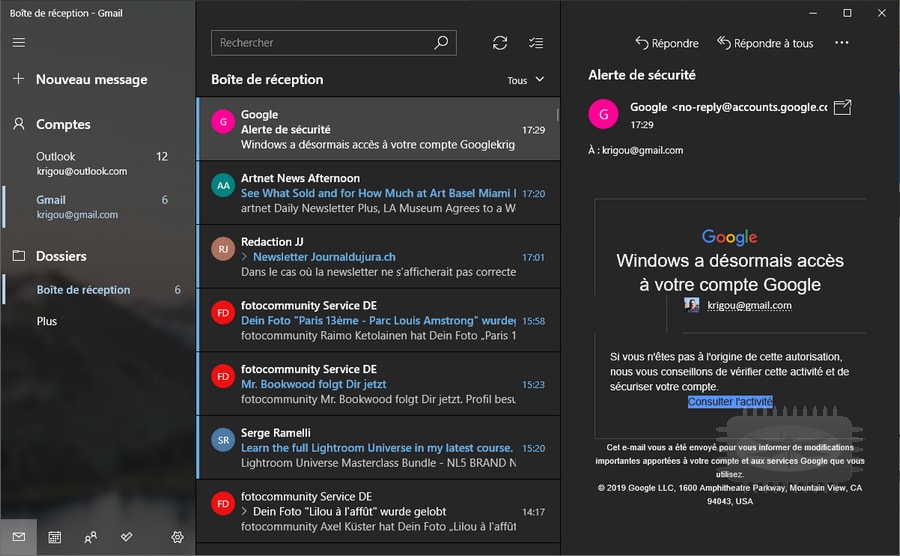The image size is (900, 556).
Task: Click Serge Ramelli SR avatar
Action: pyautogui.click(x=223, y=440)
